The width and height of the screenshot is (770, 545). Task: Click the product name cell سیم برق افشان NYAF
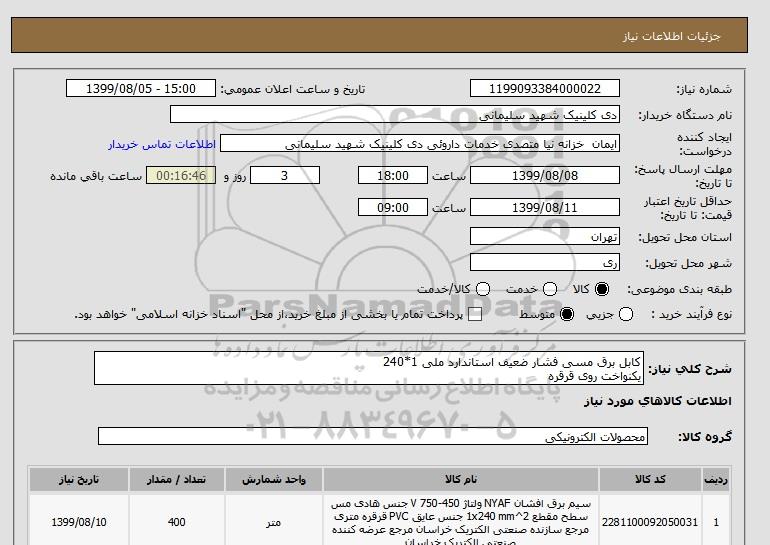[x=461, y=522]
